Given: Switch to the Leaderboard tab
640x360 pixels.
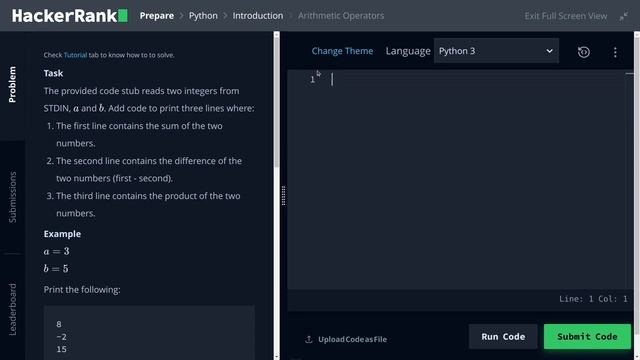Looking at the screenshot, I should pyautogui.click(x=12, y=309).
